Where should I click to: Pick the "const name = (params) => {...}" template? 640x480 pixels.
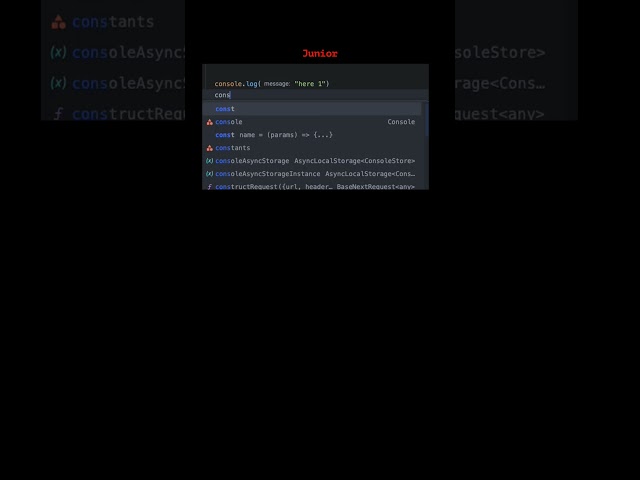311,135
